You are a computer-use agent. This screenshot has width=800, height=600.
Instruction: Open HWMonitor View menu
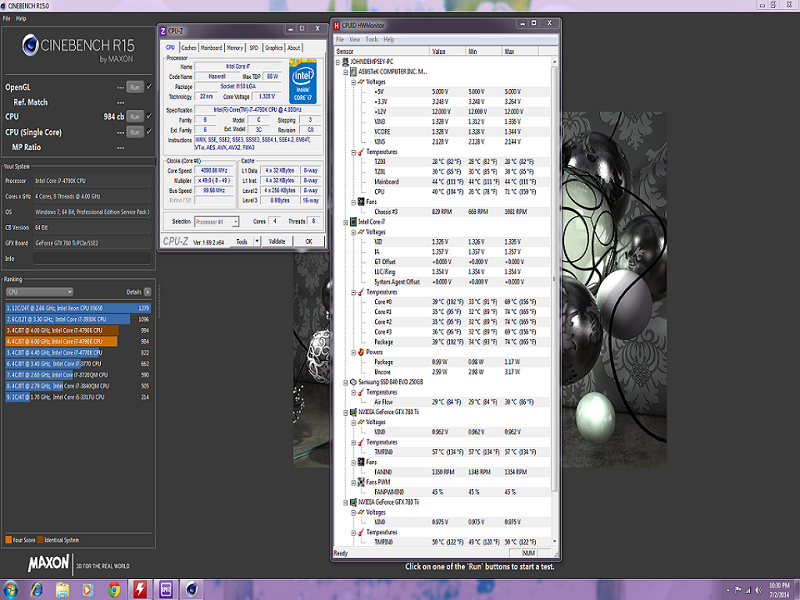click(x=355, y=39)
